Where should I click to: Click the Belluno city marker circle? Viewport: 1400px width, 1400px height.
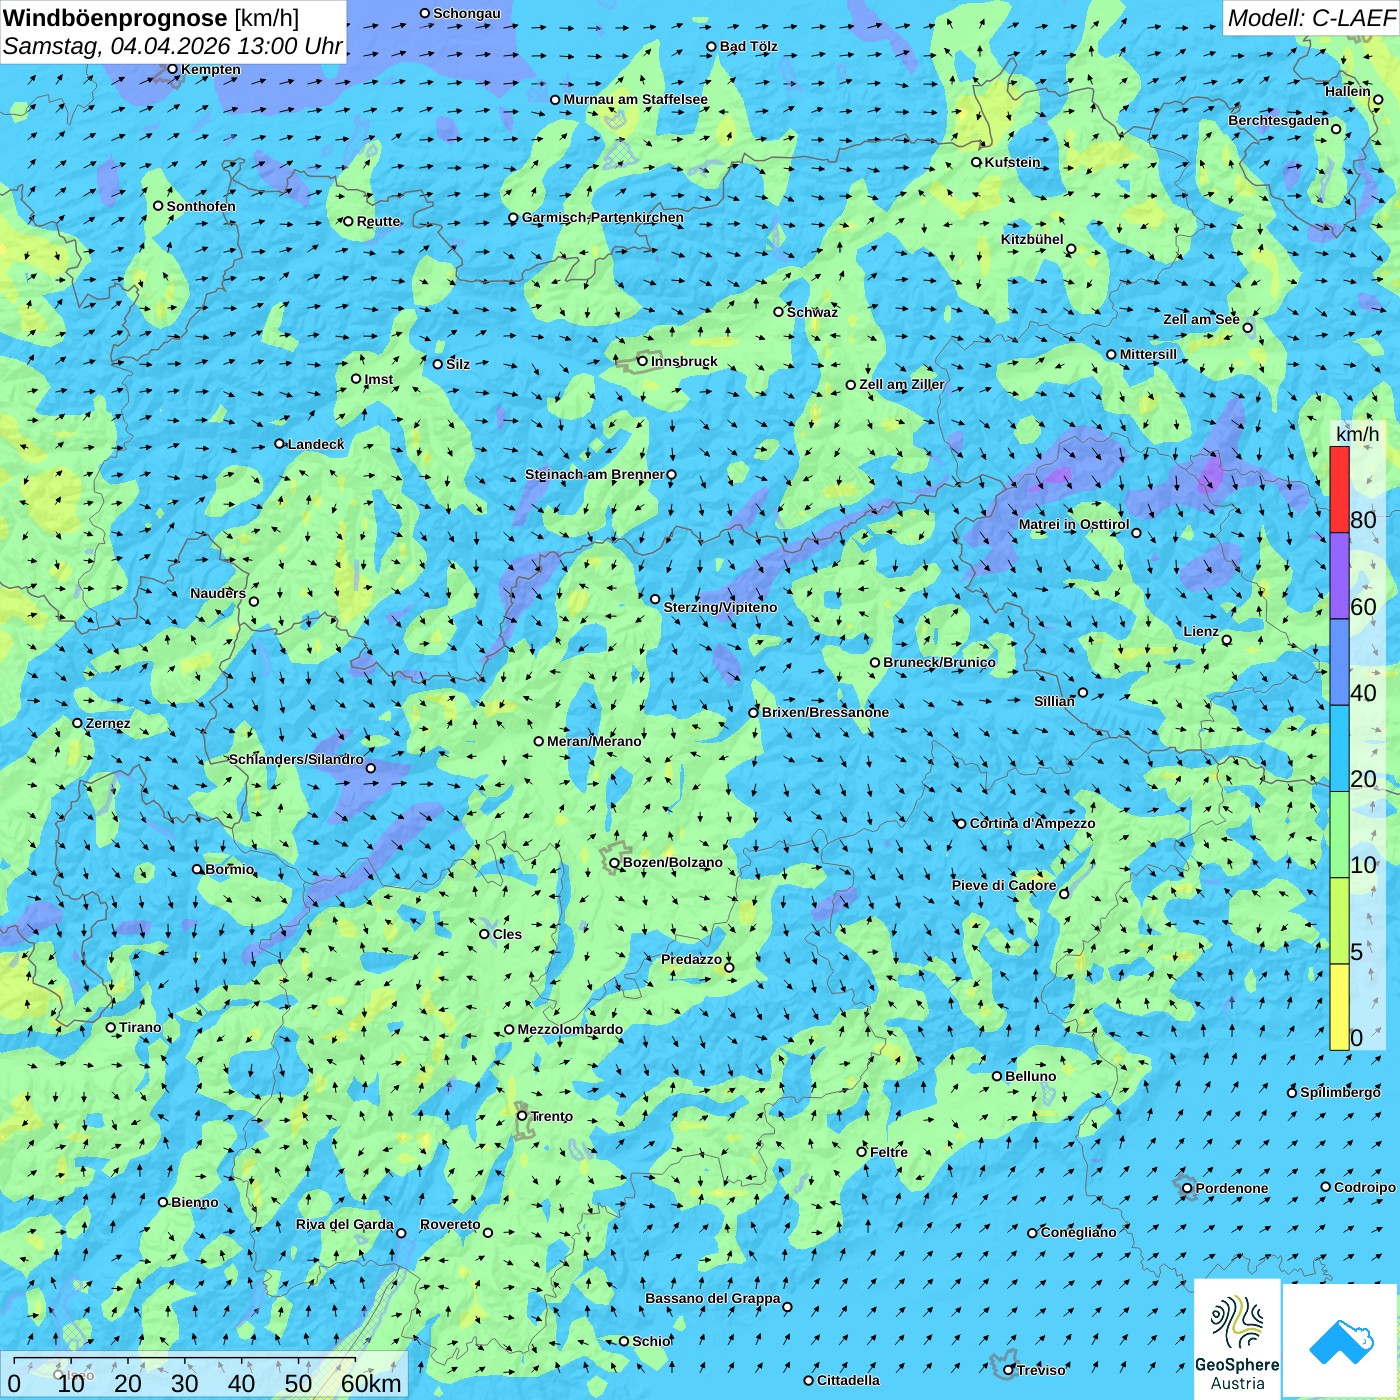pos(997,1076)
